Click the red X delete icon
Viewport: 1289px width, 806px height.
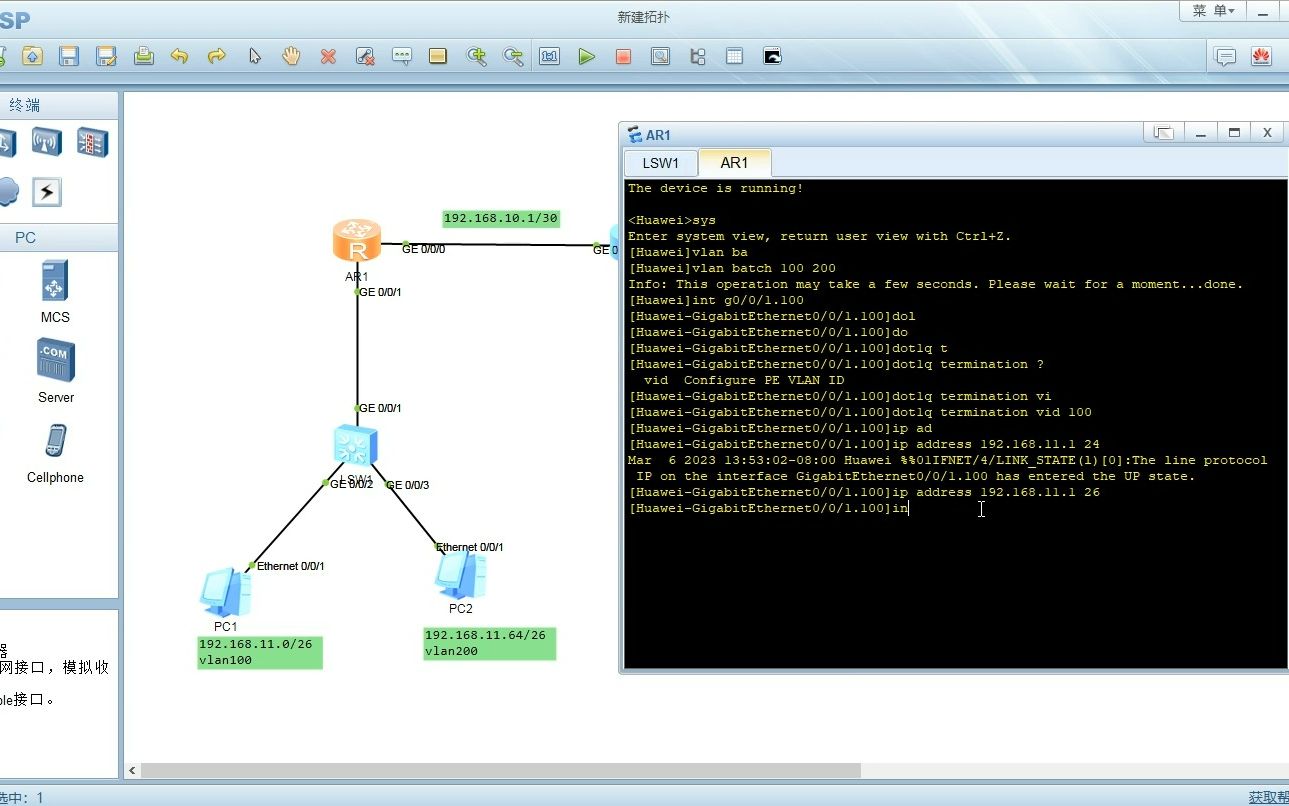coord(328,56)
